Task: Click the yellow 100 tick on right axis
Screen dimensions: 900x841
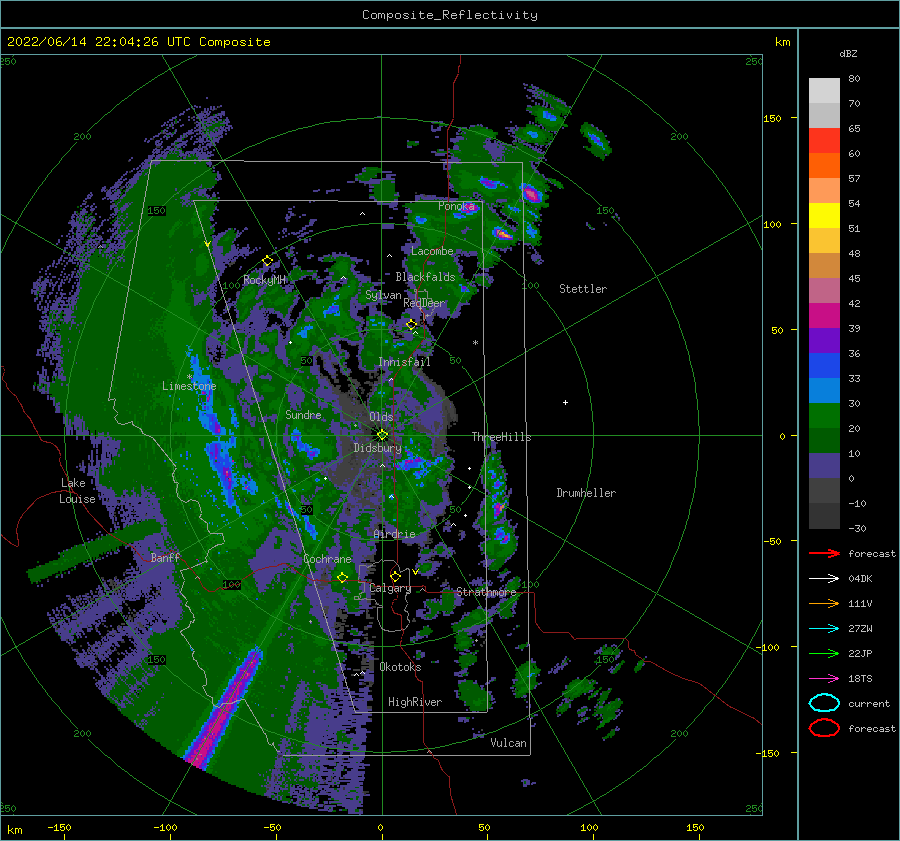Action: pyautogui.click(x=772, y=224)
